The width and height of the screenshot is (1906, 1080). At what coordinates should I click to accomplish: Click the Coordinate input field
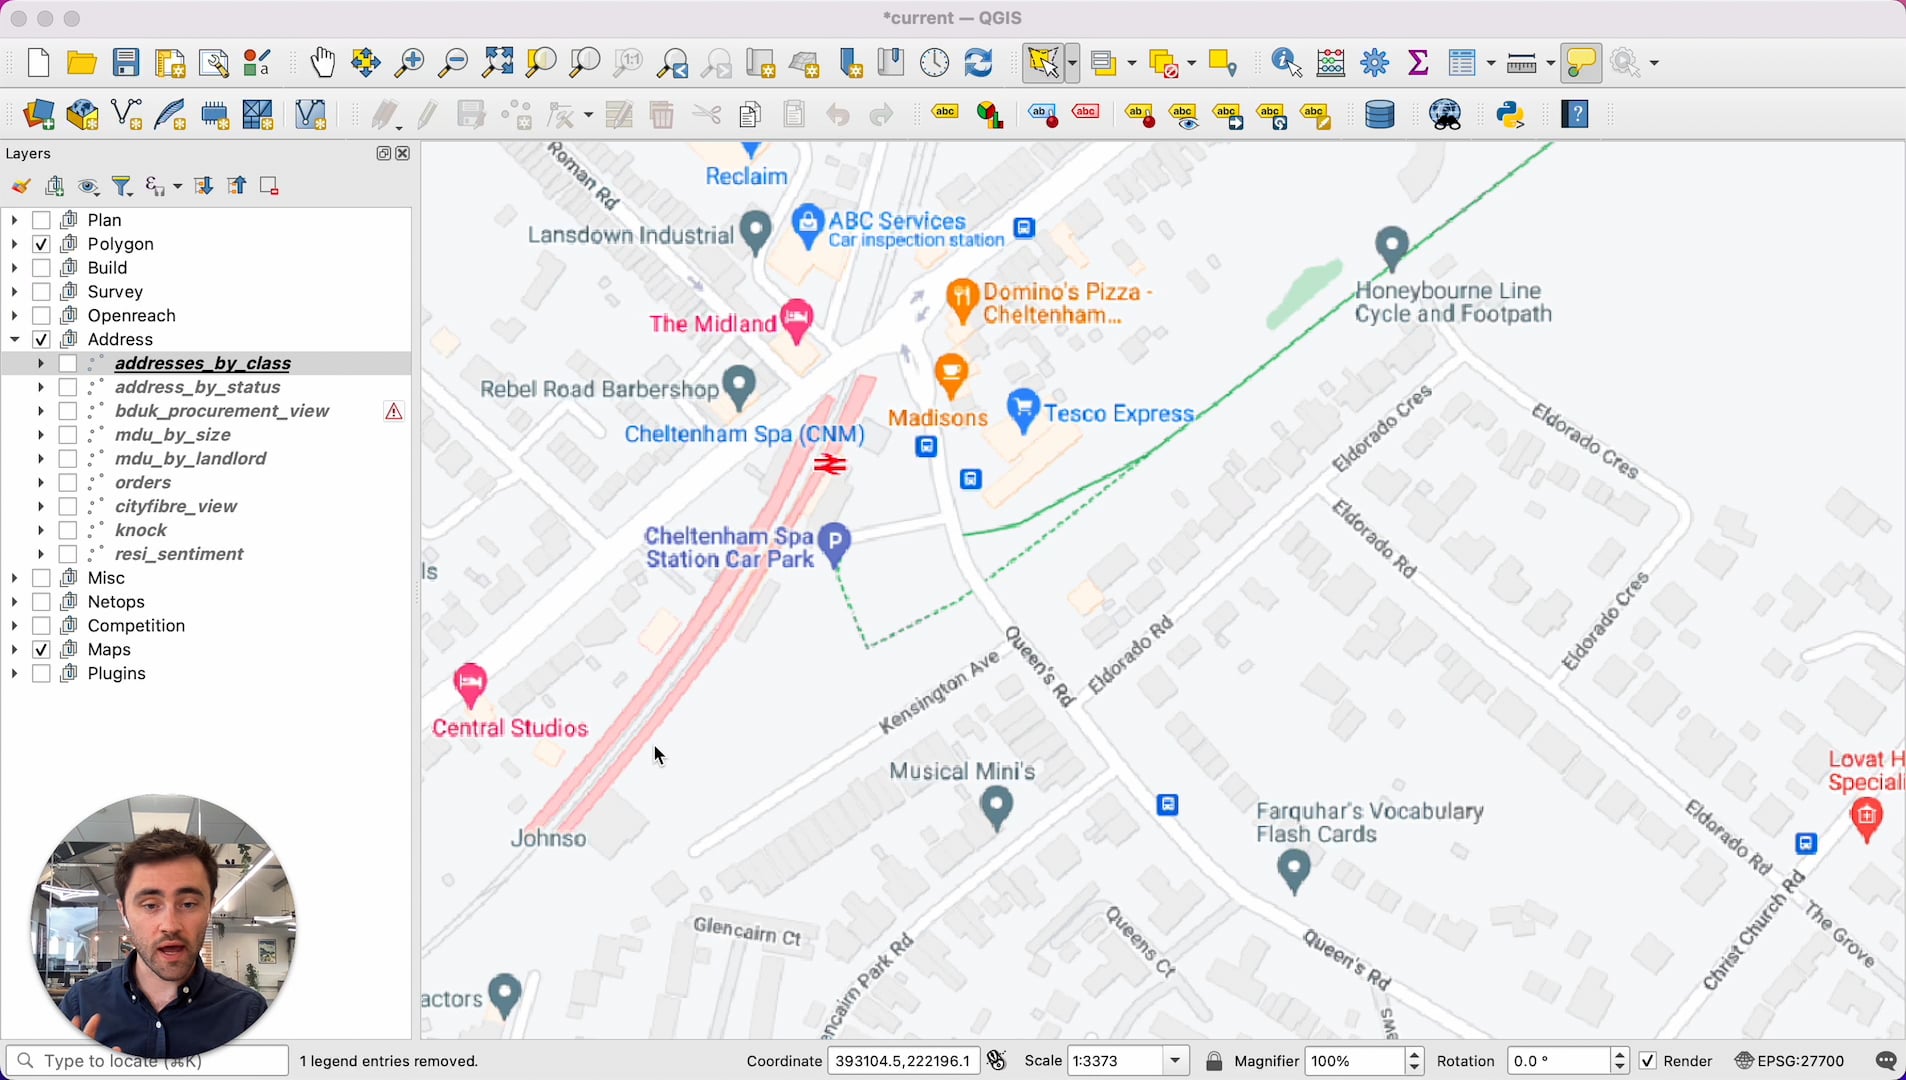tap(903, 1061)
